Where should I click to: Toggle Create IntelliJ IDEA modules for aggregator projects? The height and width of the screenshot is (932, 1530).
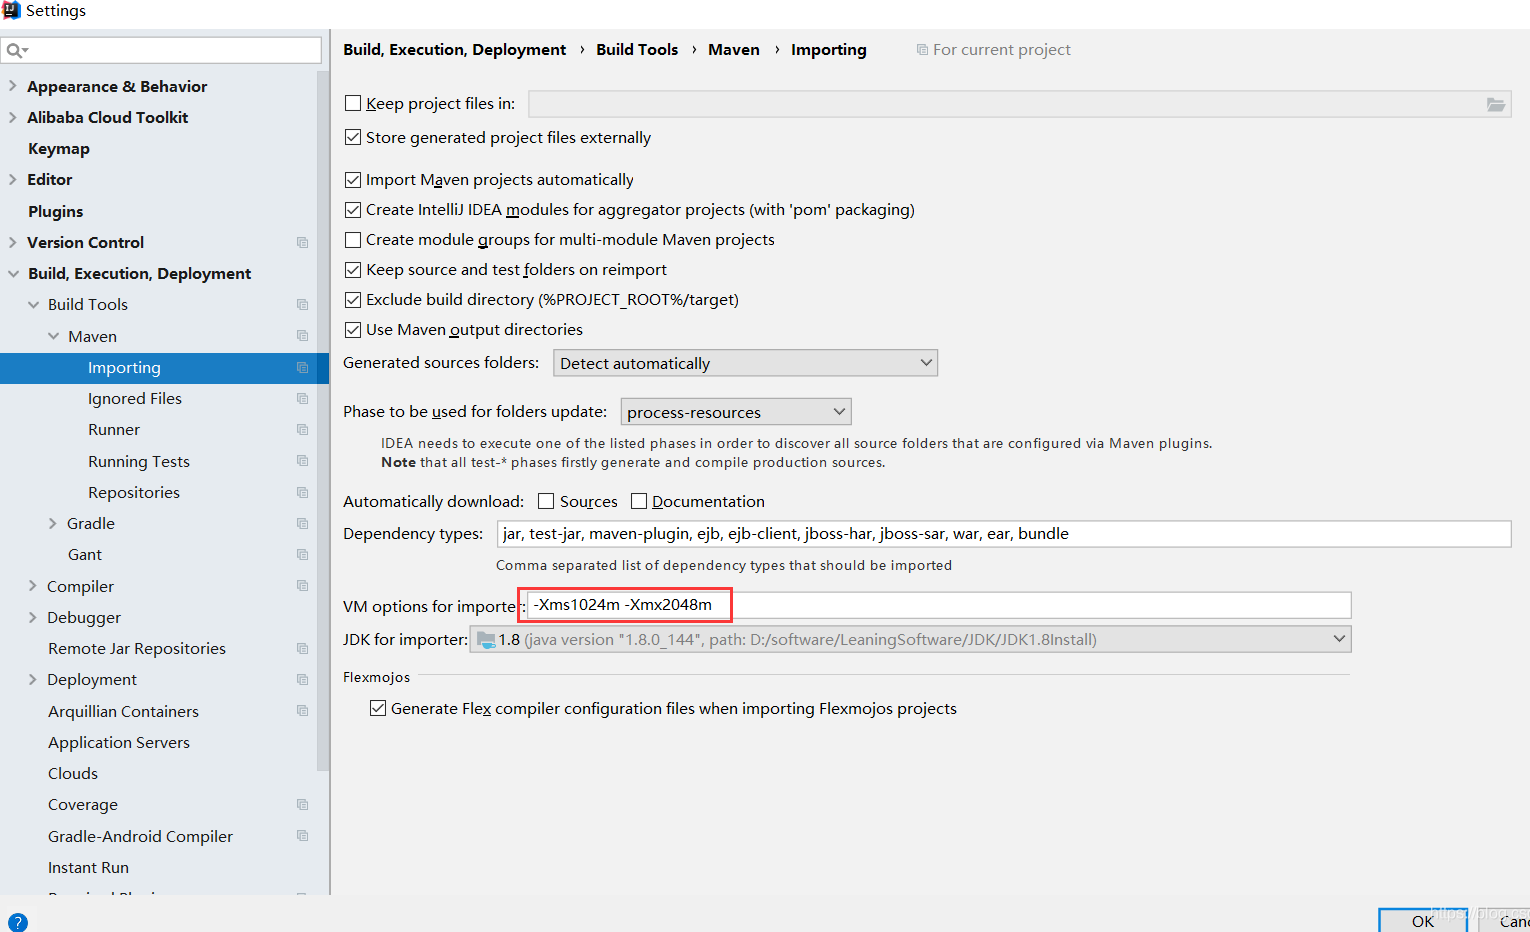[x=353, y=210]
